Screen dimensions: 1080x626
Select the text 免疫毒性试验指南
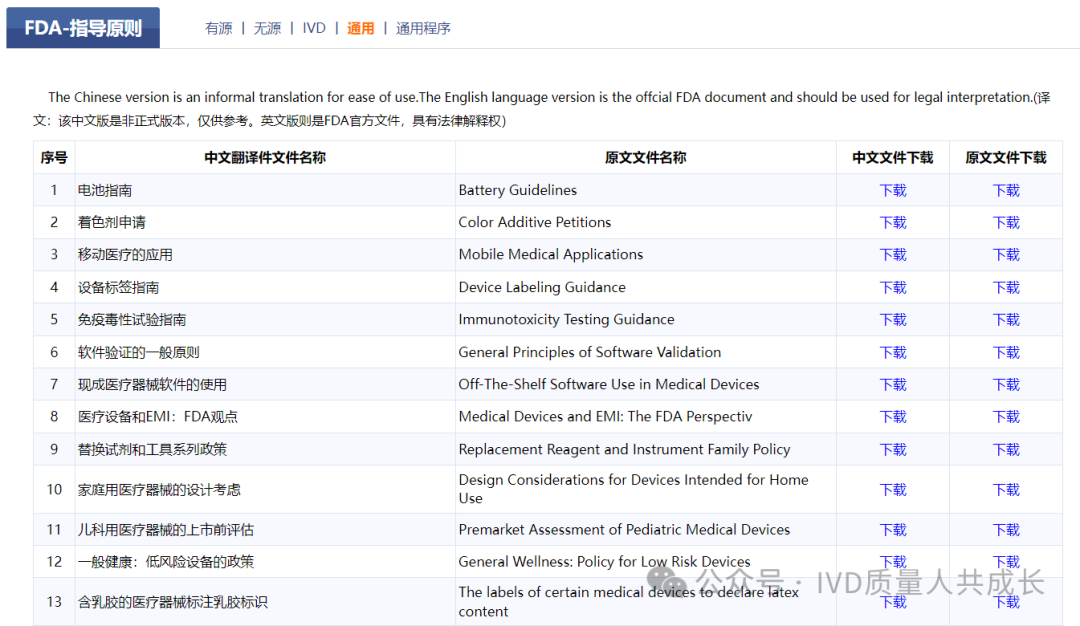[132, 320]
